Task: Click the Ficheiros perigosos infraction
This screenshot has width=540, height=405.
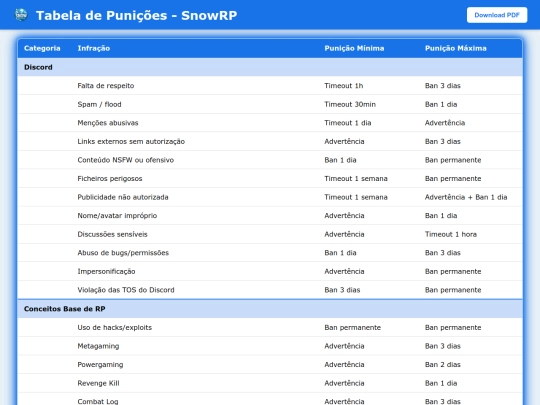Action: point(110,179)
